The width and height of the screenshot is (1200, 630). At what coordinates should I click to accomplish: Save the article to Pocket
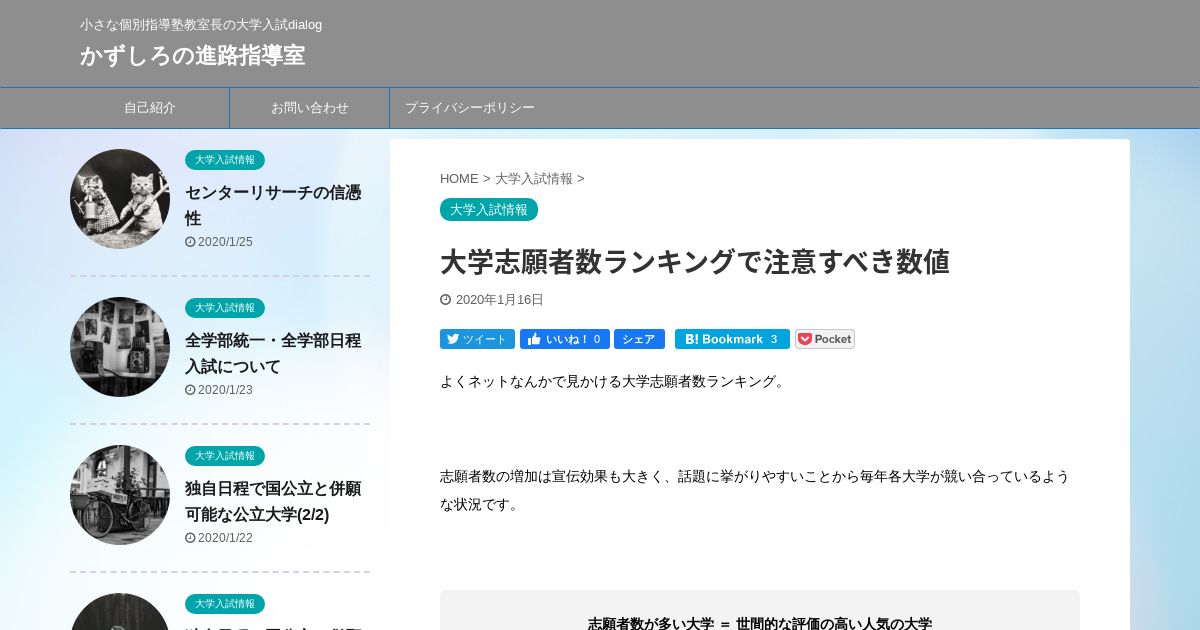[825, 339]
